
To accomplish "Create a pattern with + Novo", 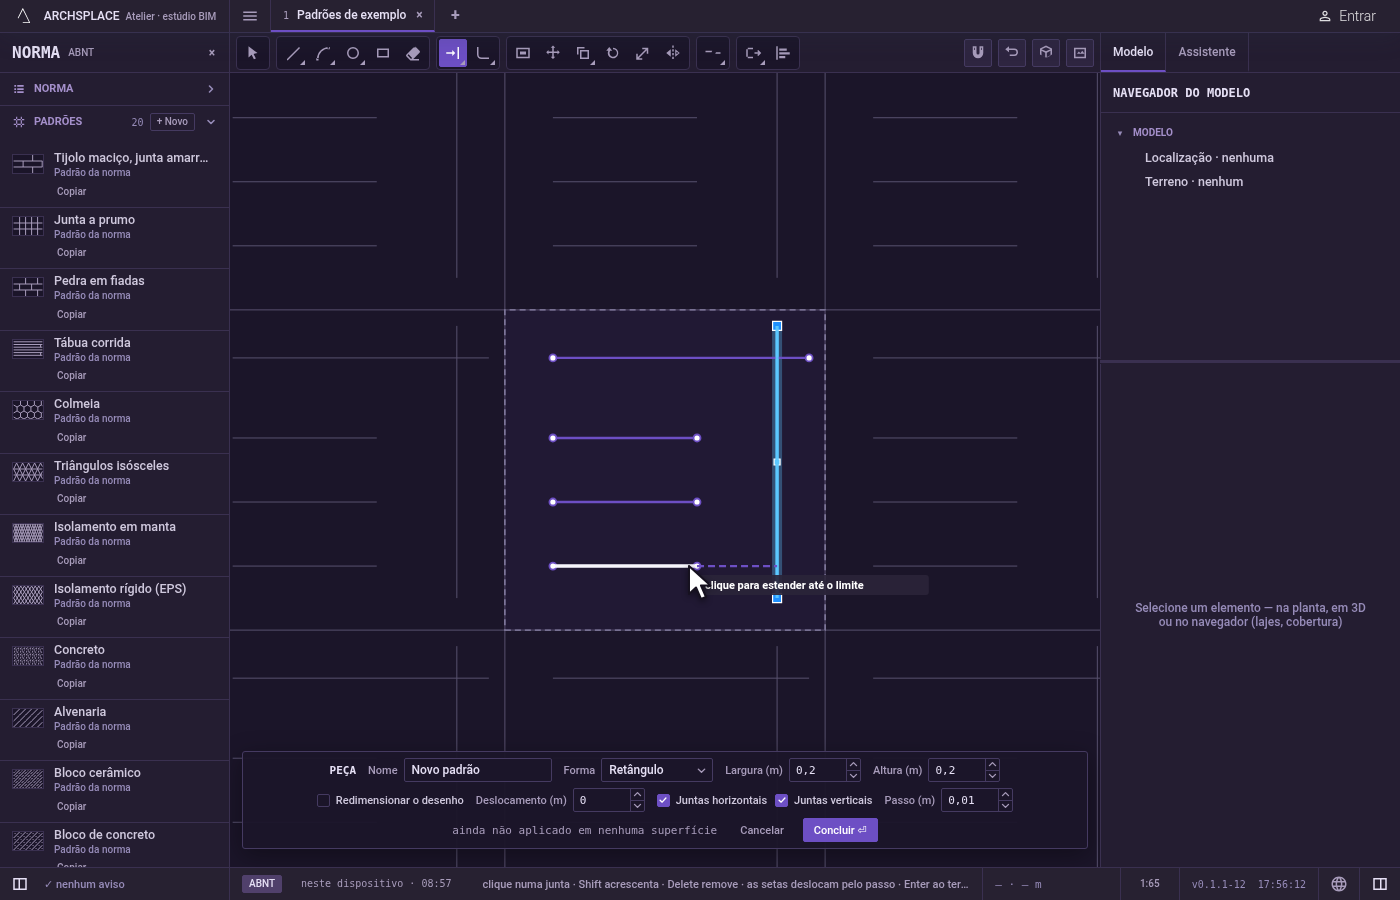I will pyautogui.click(x=172, y=122).
